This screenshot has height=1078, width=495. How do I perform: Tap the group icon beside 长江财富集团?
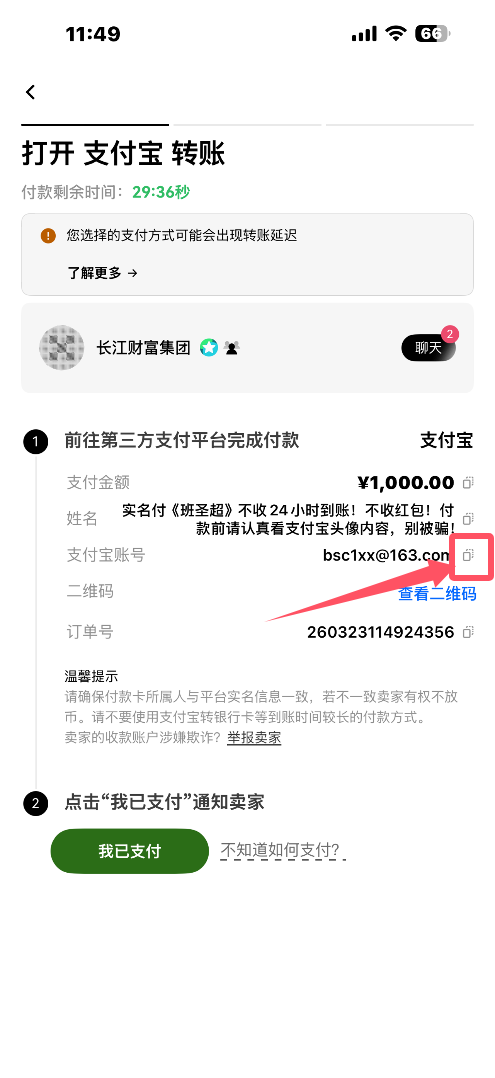[x=232, y=349]
